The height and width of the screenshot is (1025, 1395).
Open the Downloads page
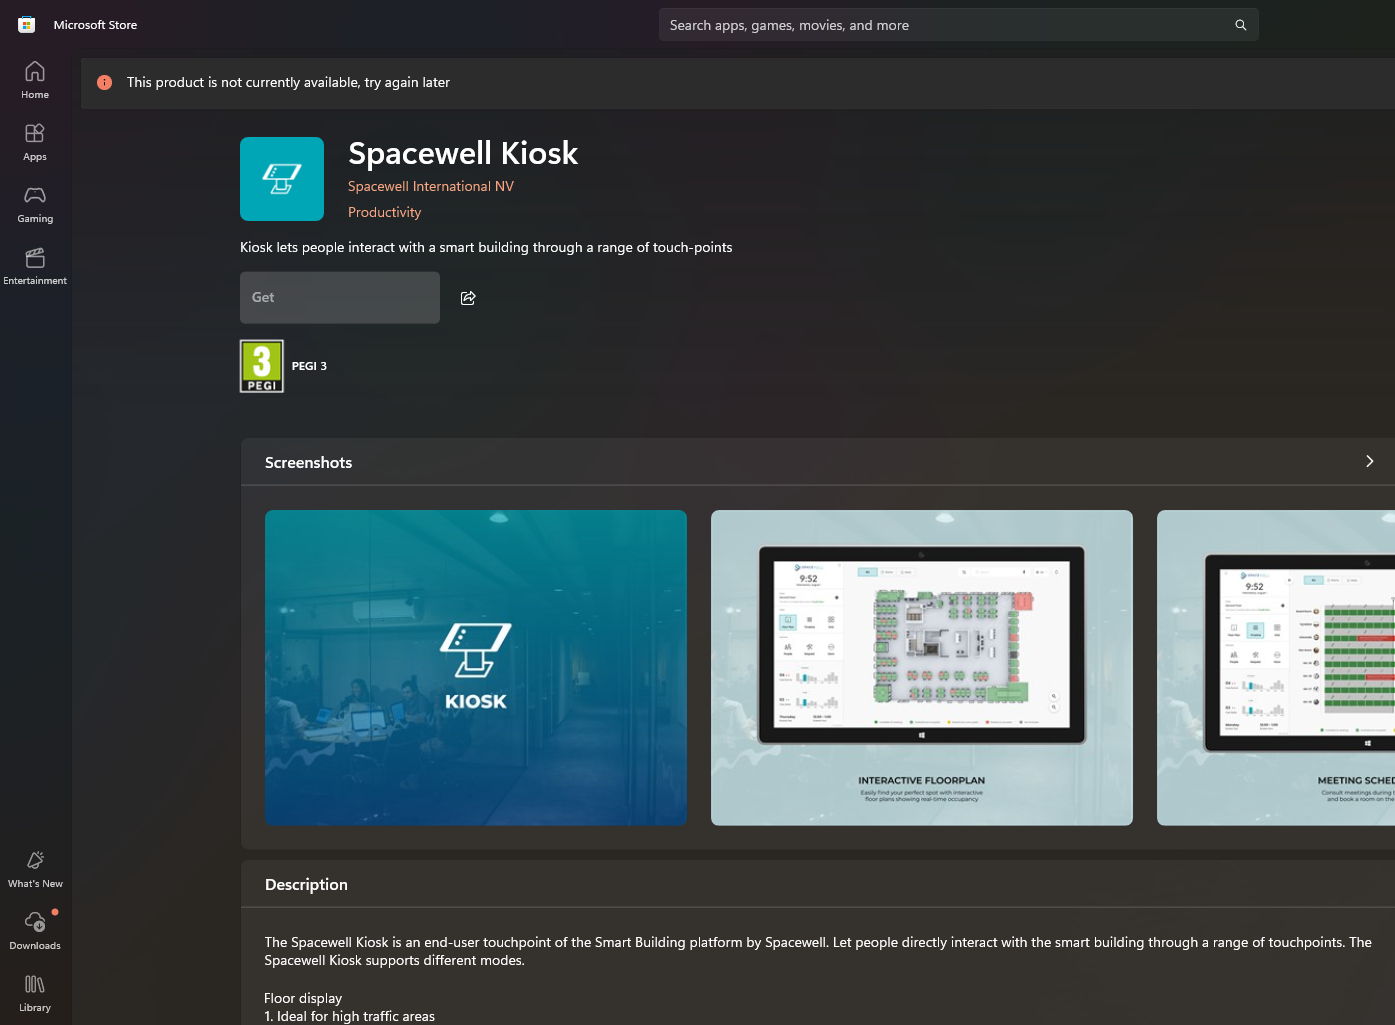35,931
